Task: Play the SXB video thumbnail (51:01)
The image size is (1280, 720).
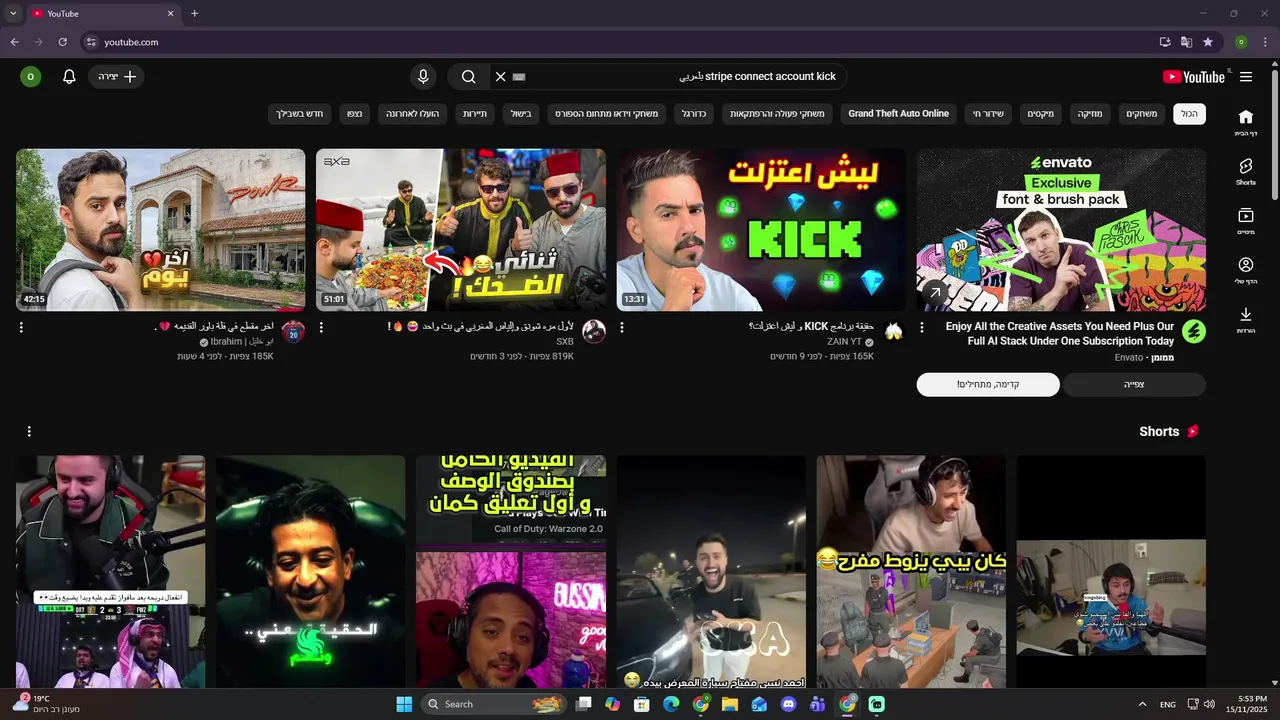Action: 461,230
